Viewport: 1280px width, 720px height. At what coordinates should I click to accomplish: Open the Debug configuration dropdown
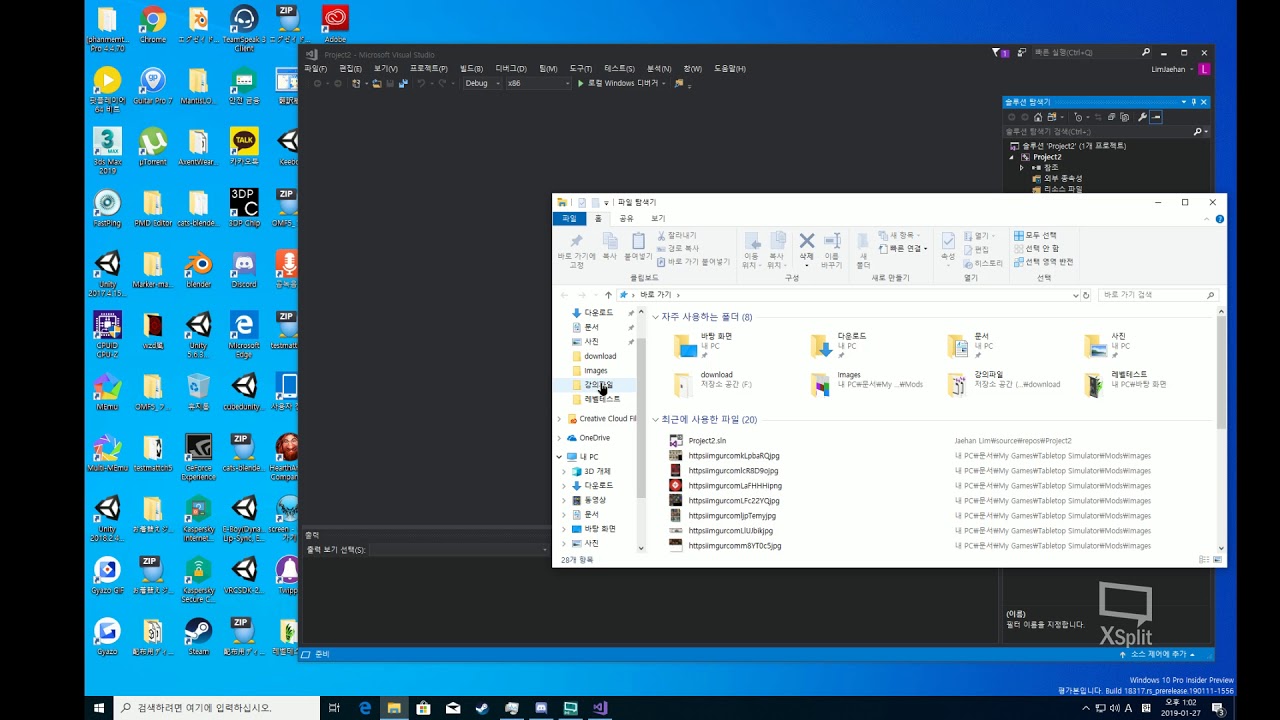point(483,83)
